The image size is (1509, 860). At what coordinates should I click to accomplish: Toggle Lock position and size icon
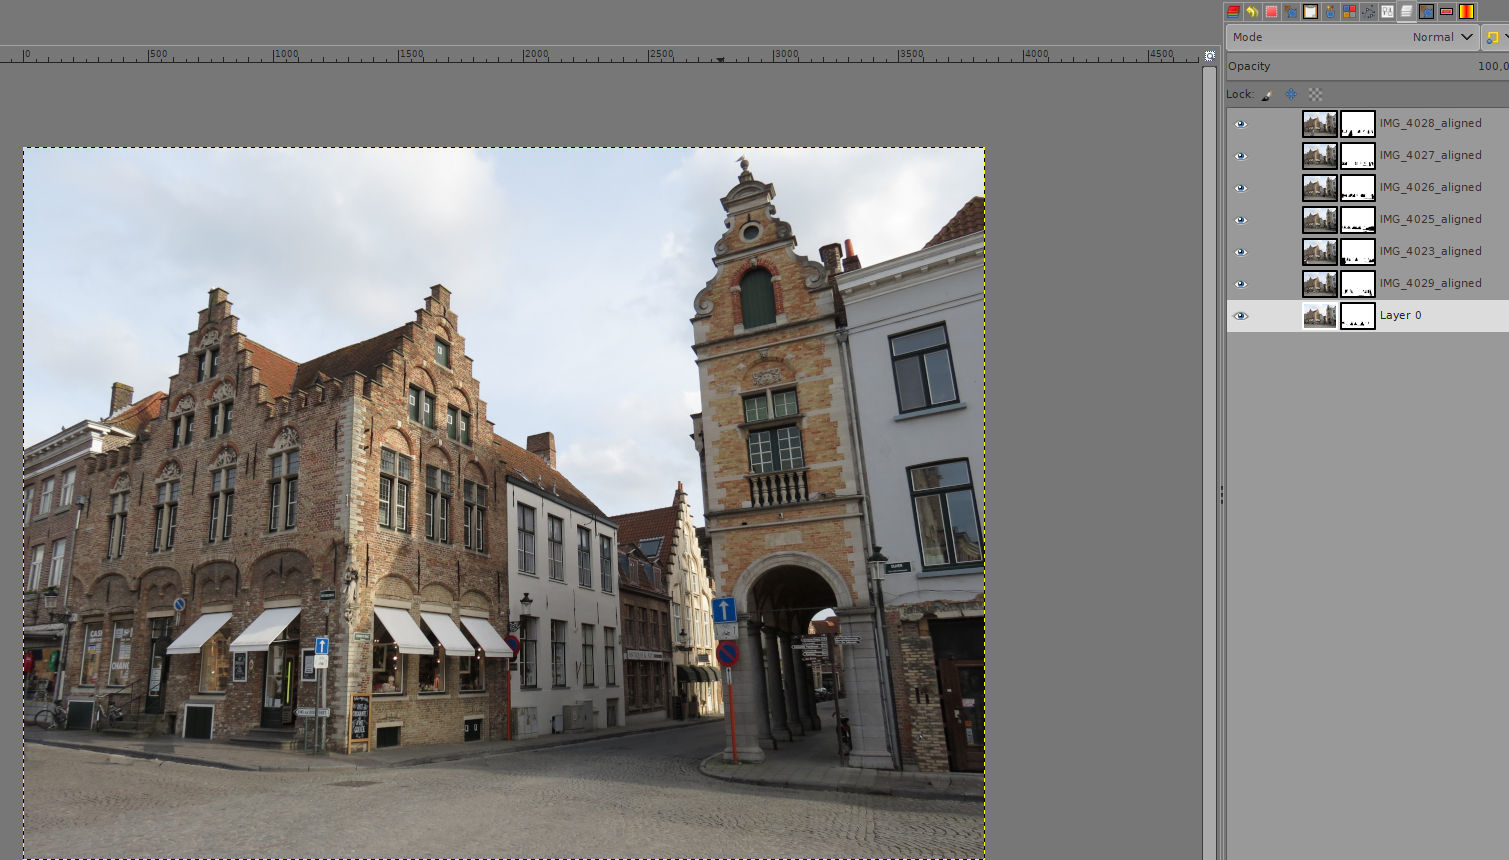click(x=1291, y=94)
